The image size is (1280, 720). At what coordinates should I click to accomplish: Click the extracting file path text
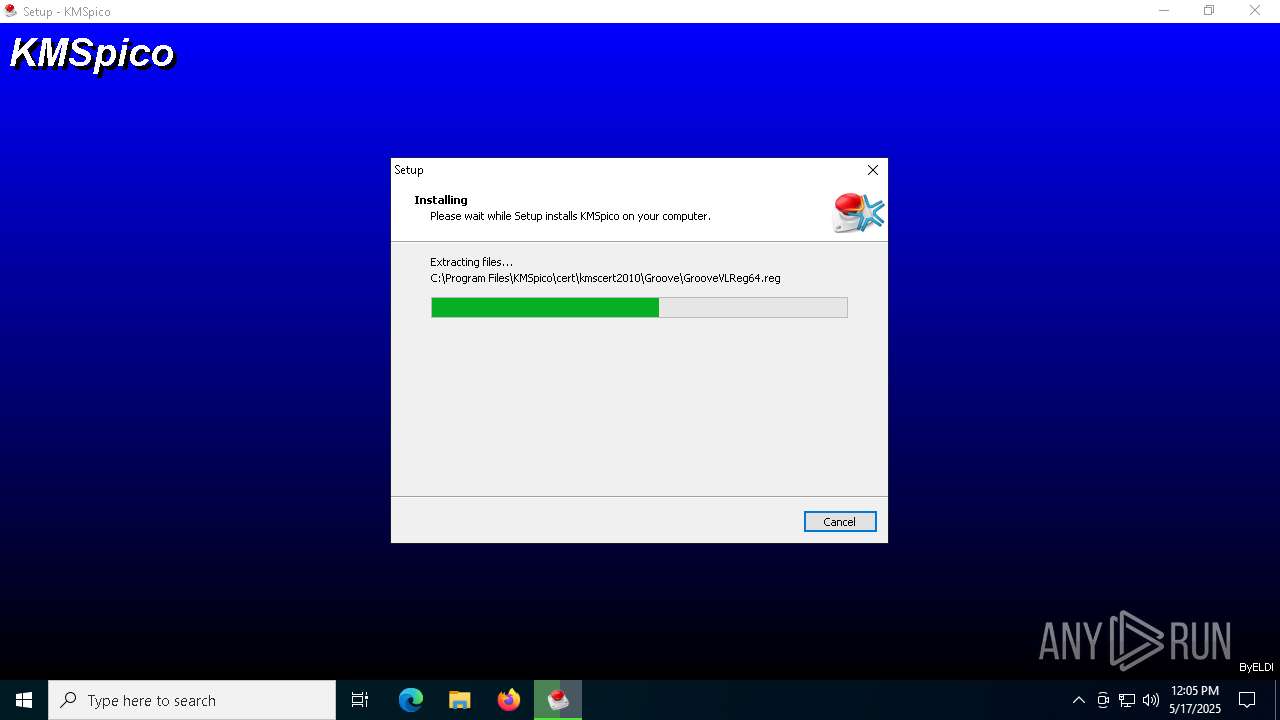pos(605,278)
